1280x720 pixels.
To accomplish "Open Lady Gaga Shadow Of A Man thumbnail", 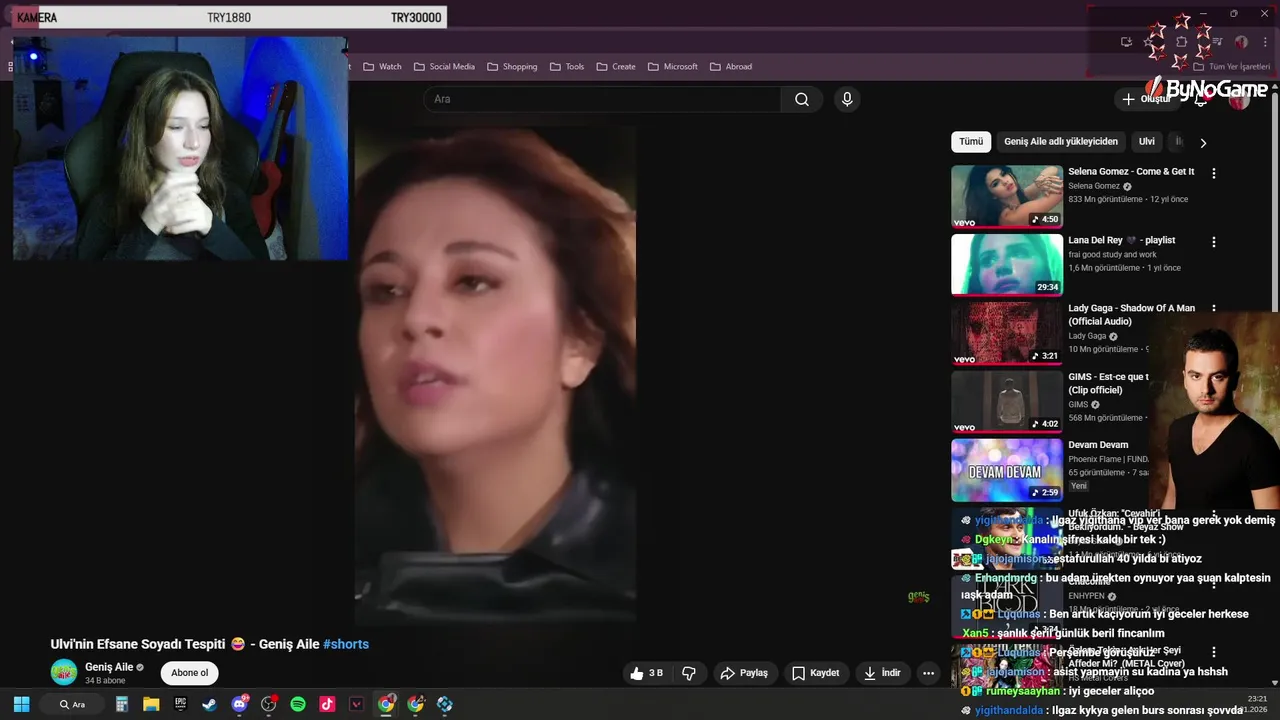I will (x=1007, y=333).
